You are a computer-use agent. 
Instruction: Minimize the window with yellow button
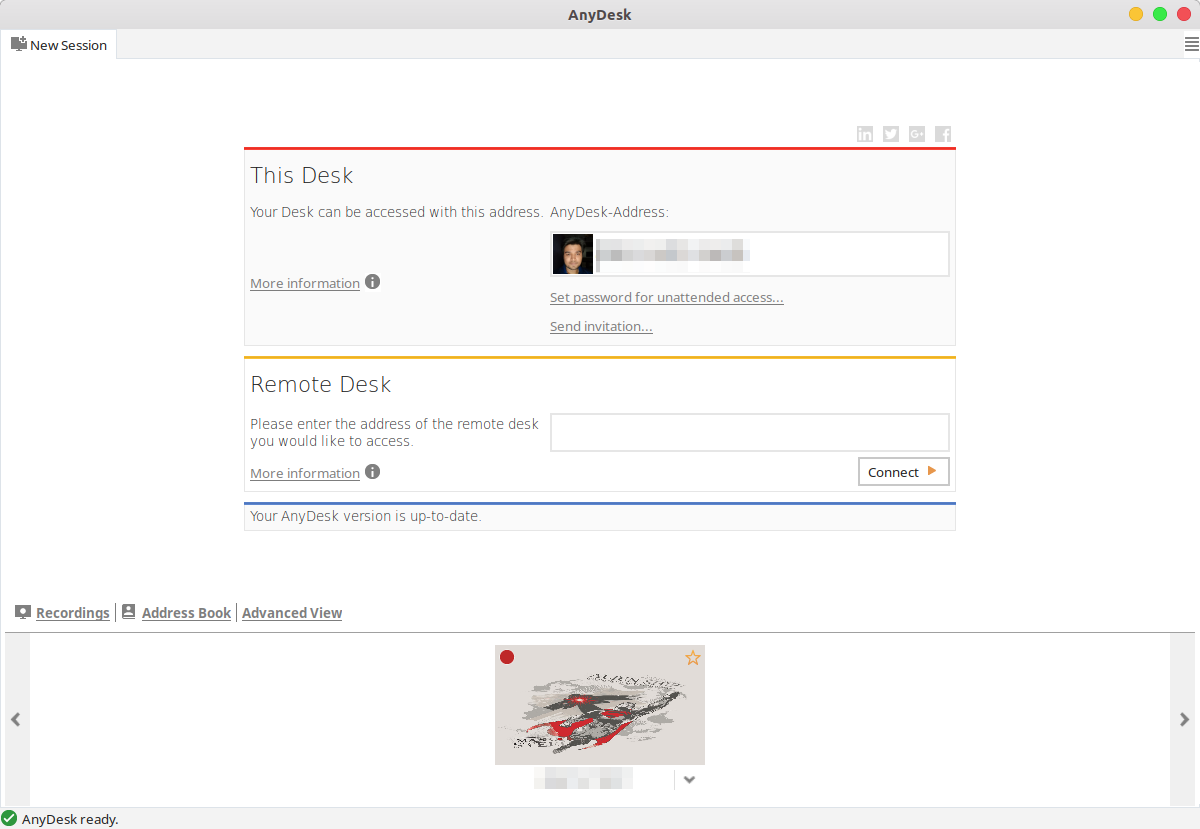1136,14
